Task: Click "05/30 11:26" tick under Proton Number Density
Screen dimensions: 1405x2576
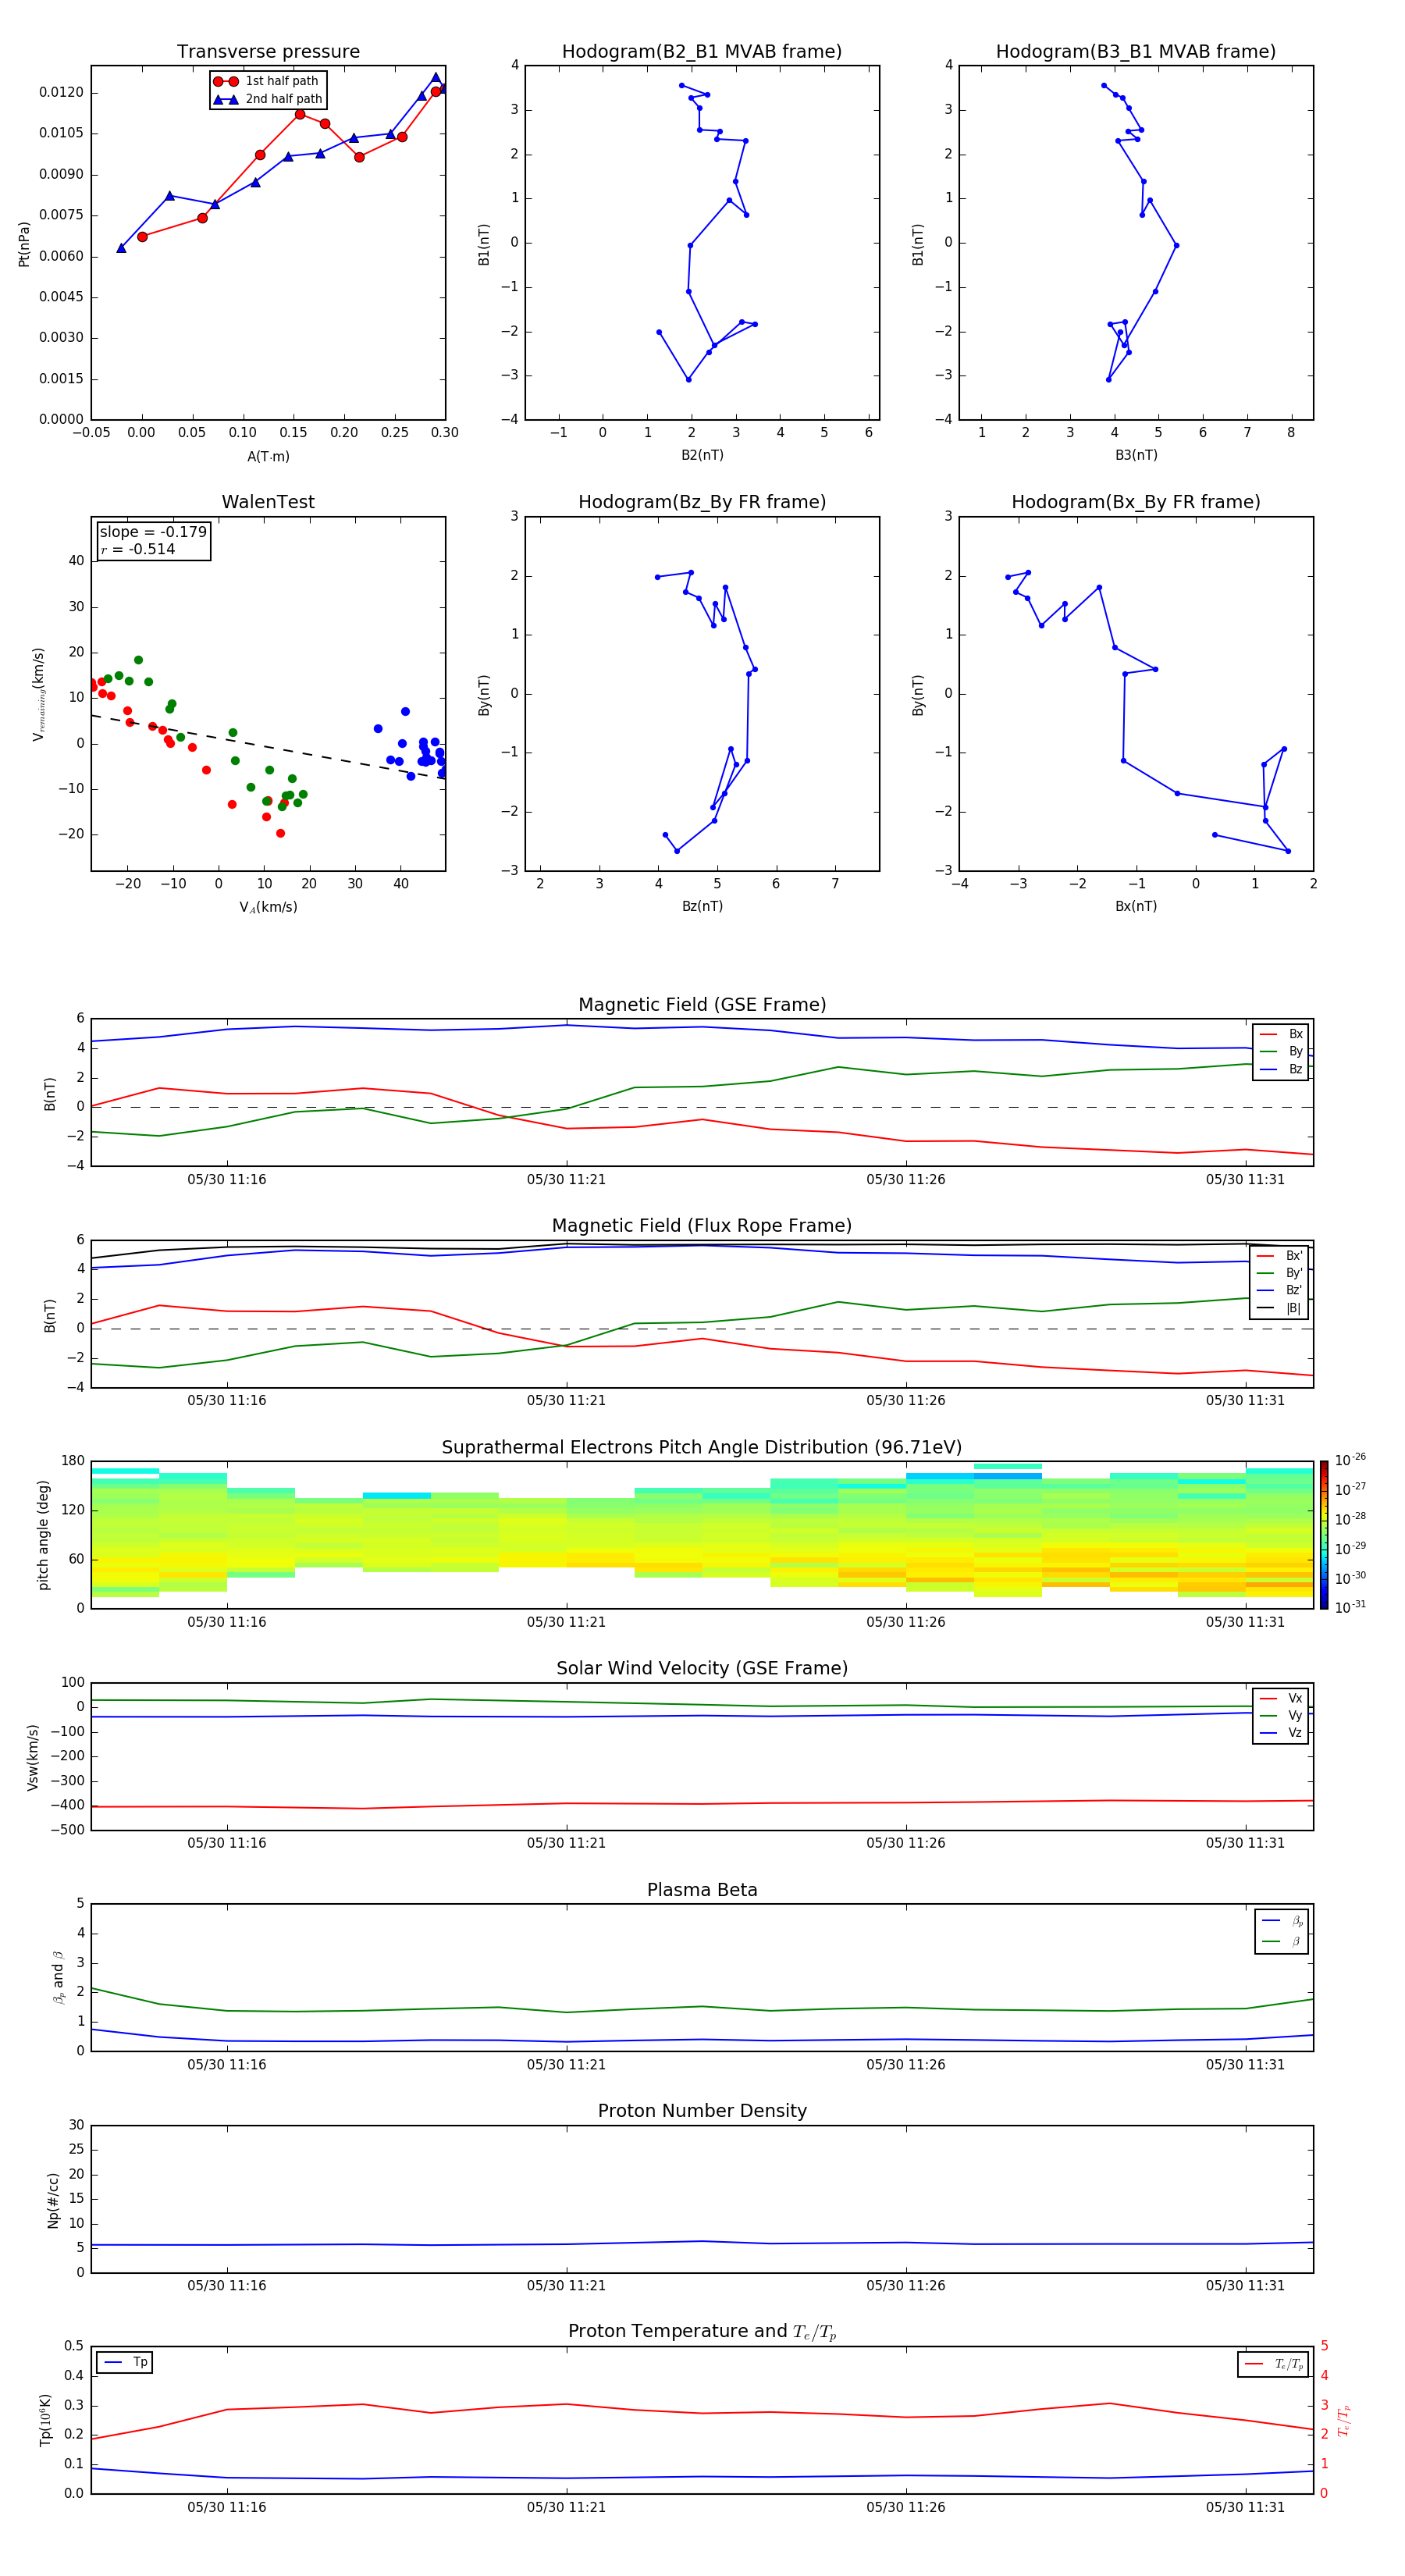Action: (905, 2286)
